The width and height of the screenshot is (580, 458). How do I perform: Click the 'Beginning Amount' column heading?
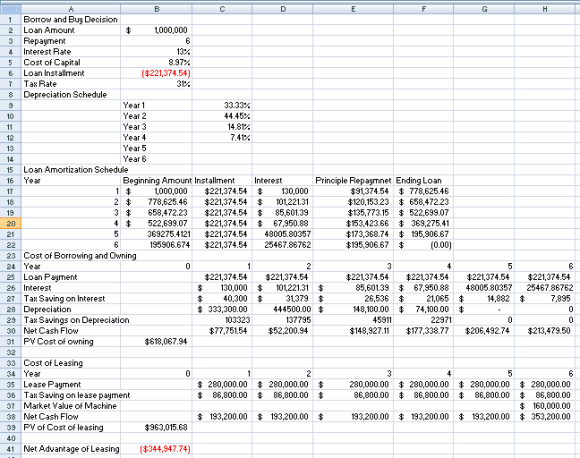[157, 181]
